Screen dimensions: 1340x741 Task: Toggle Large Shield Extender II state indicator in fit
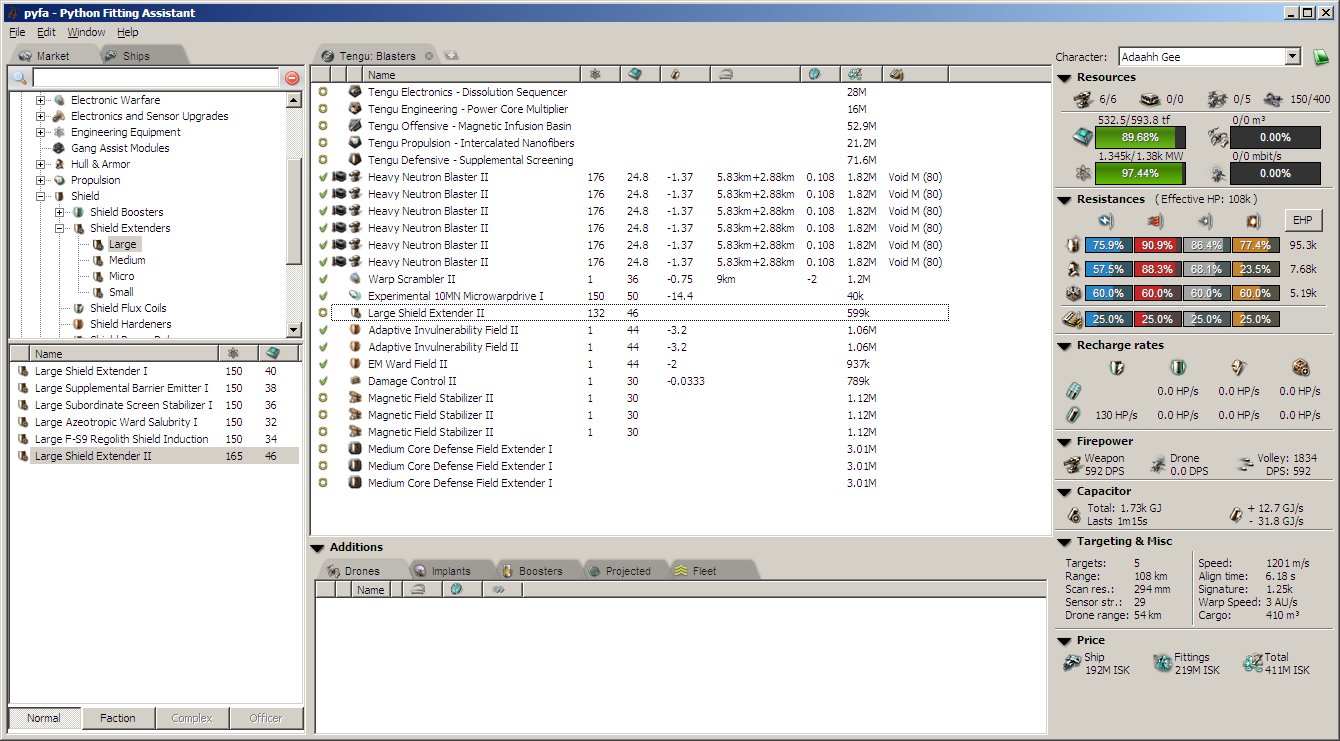(323, 313)
